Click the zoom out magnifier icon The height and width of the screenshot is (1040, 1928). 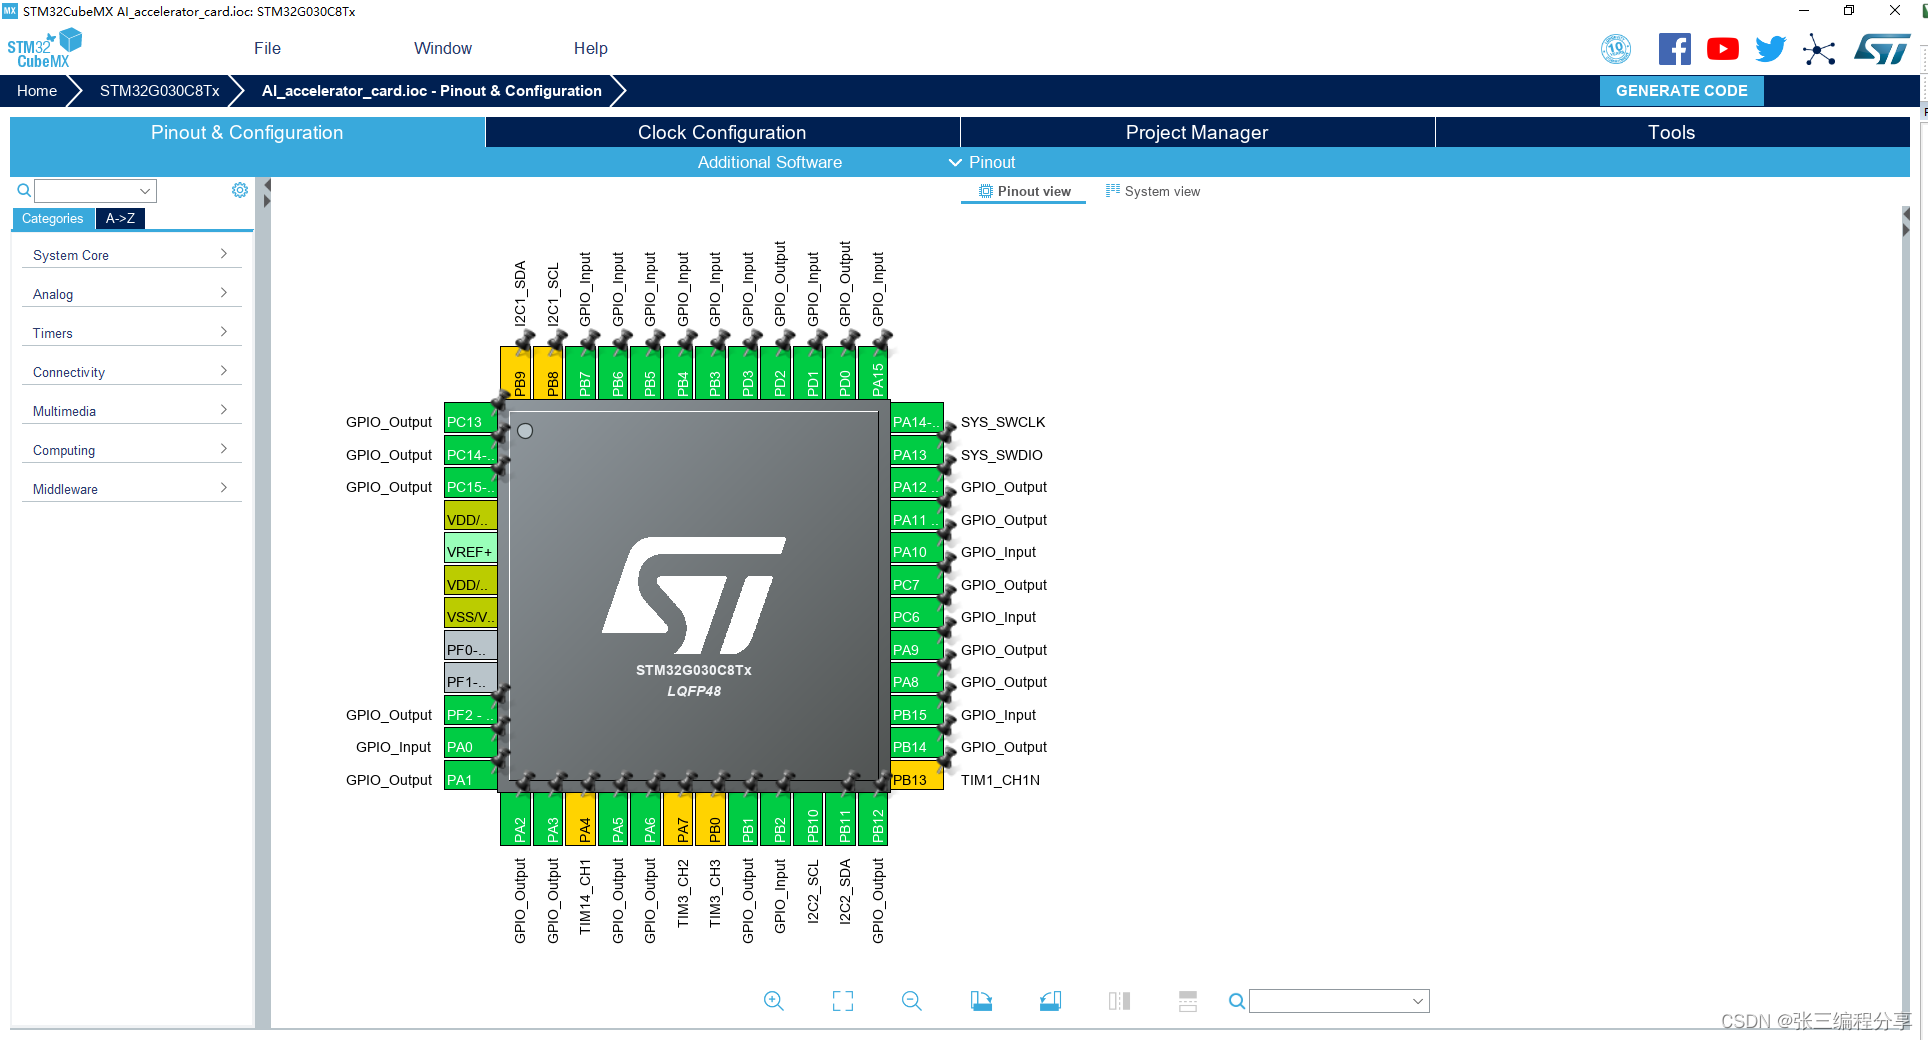click(911, 1001)
